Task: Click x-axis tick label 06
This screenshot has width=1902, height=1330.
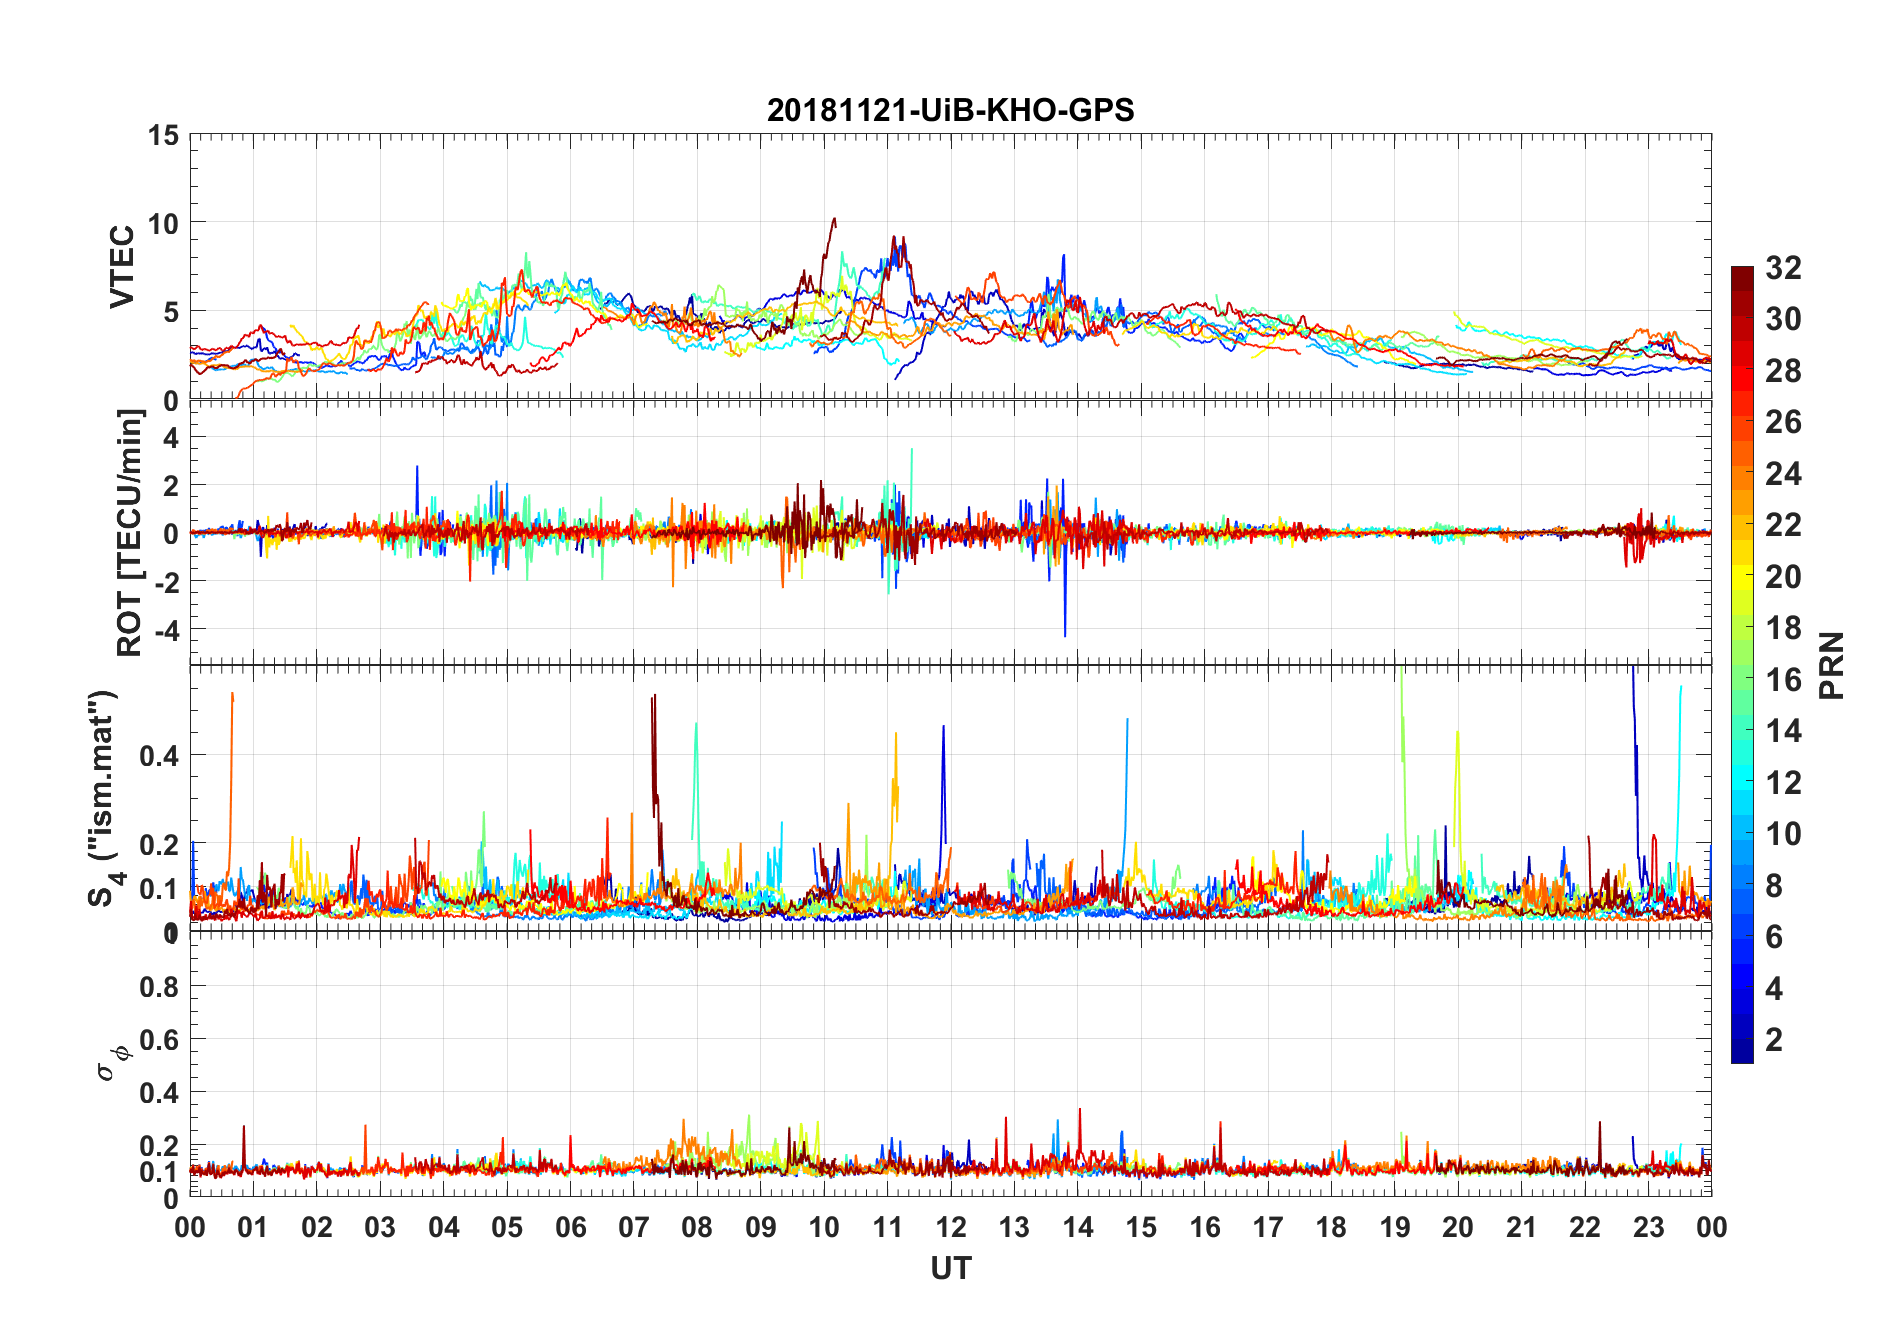Action: pyautogui.click(x=571, y=1227)
